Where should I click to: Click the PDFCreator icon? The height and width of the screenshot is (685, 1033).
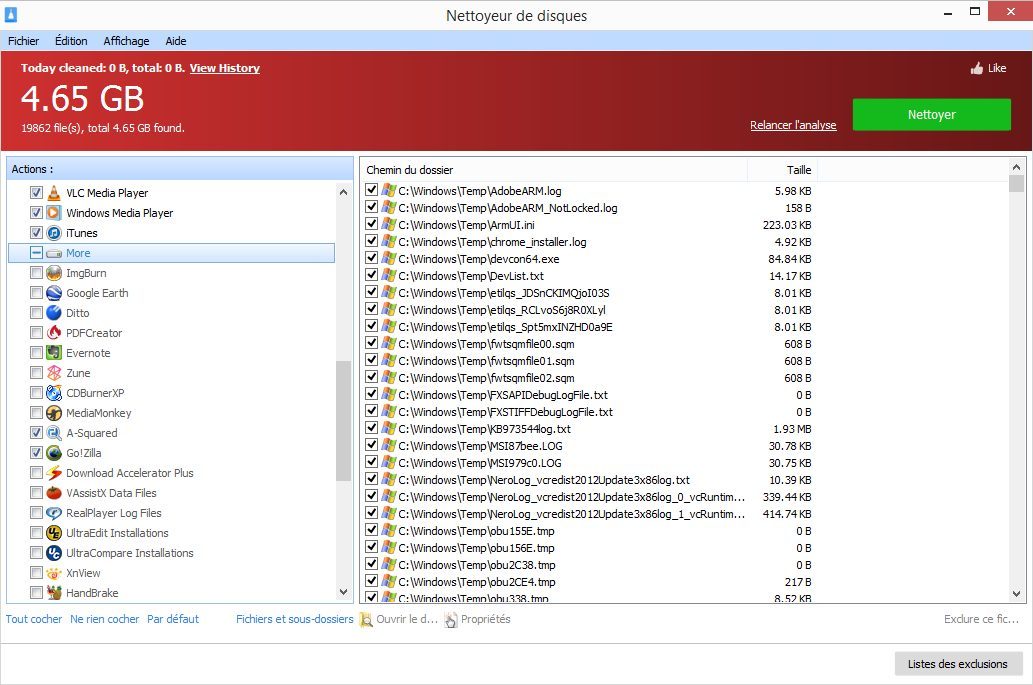[54, 333]
